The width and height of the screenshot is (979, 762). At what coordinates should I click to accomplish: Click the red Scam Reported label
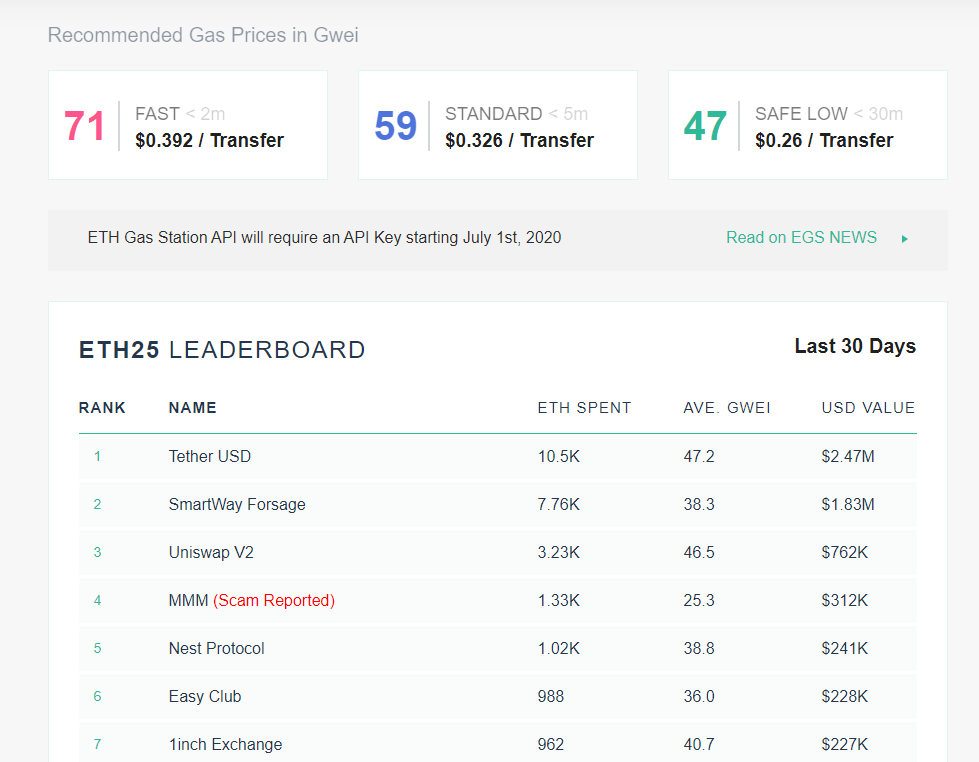pyautogui.click(x=274, y=601)
